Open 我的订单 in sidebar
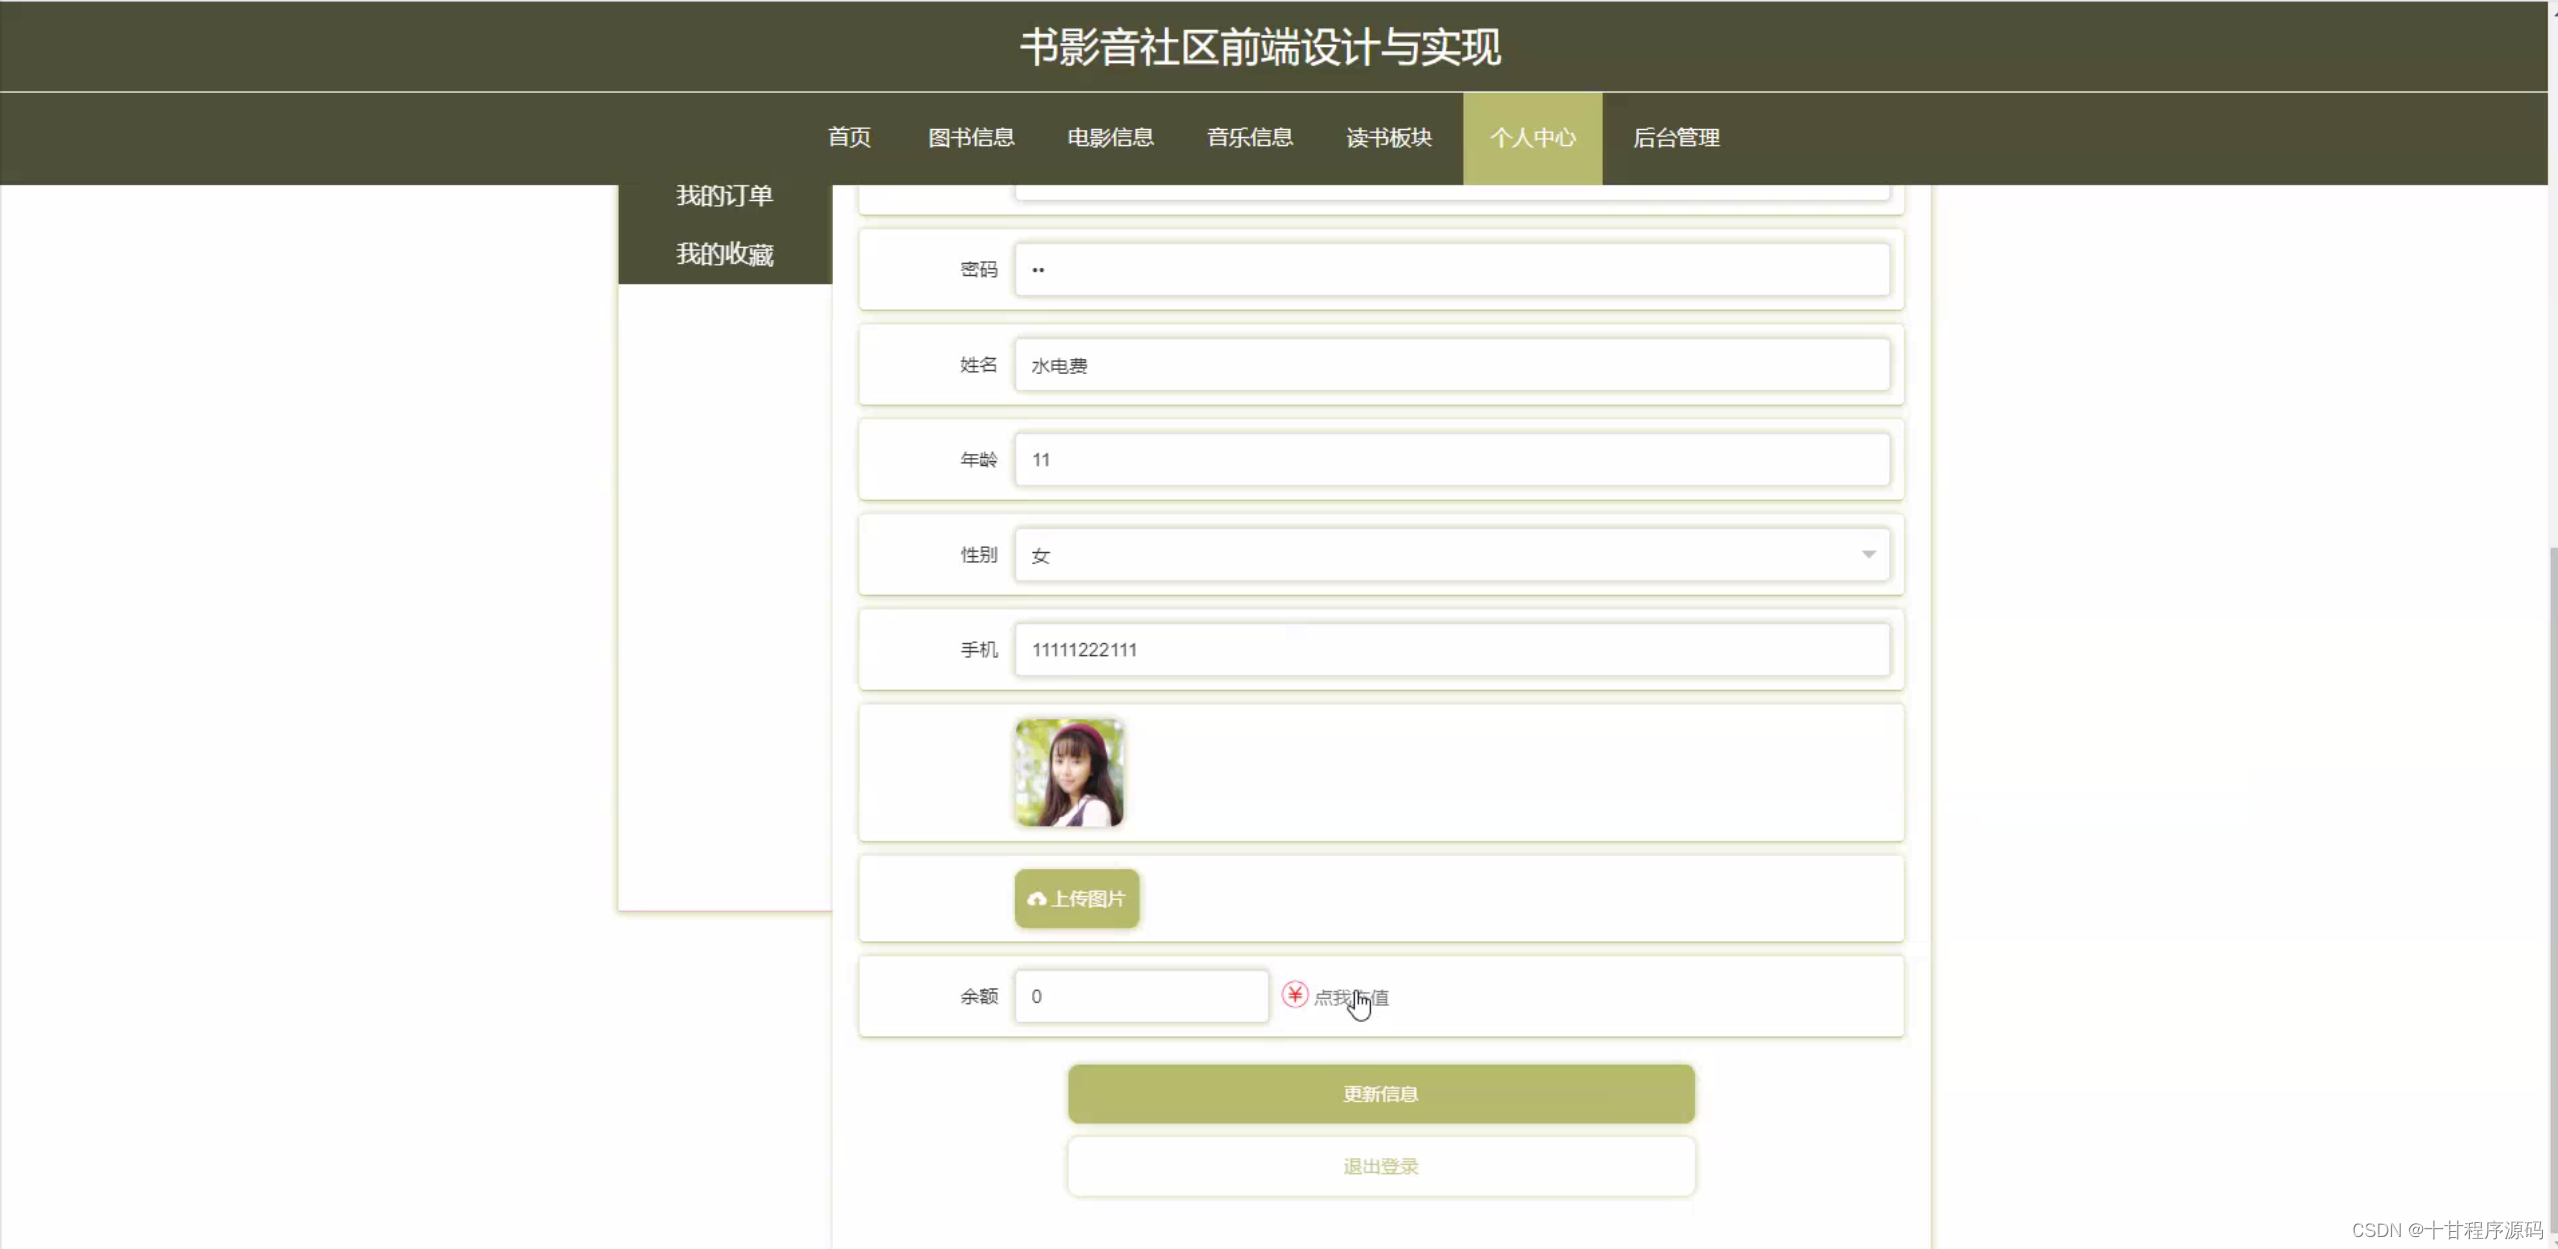The width and height of the screenshot is (2558, 1249). [724, 196]
